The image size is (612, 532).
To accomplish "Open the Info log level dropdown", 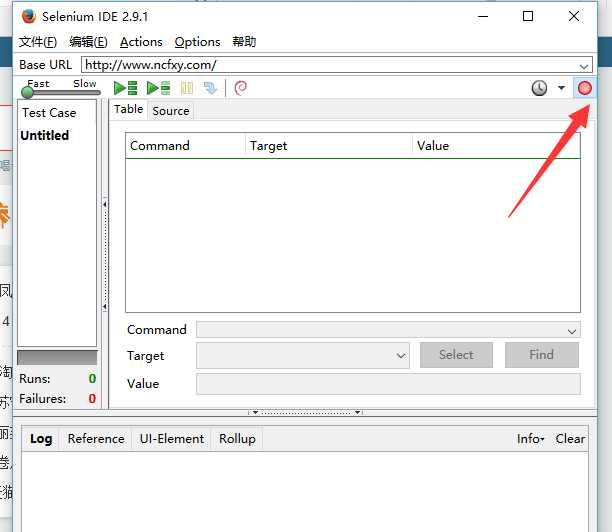I will [x=530, y=439].
